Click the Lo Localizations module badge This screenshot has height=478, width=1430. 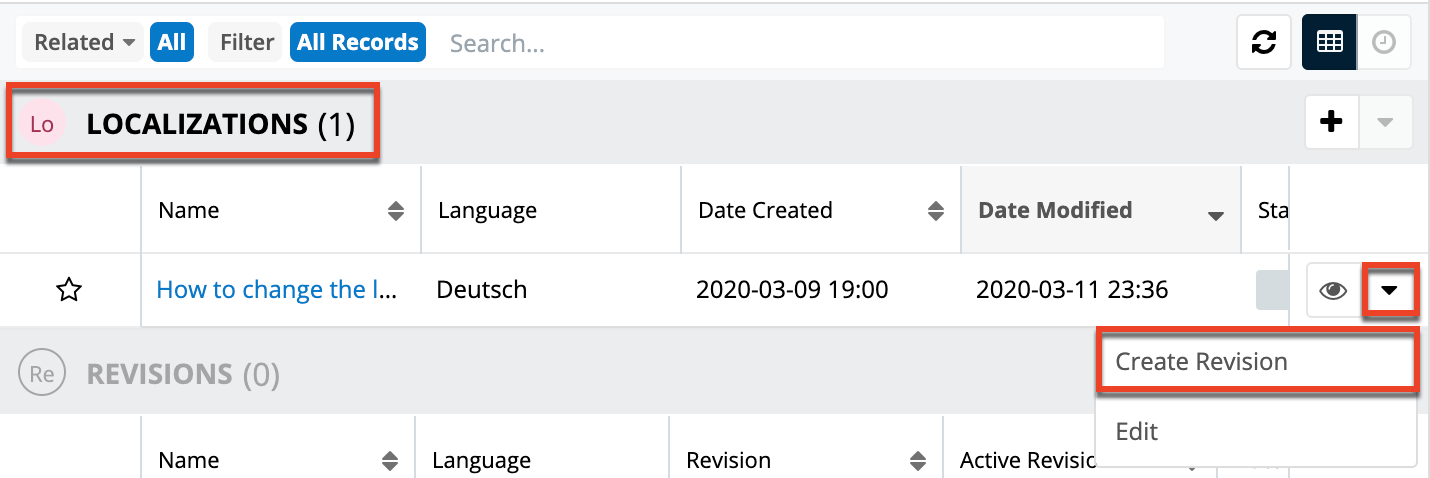click(42, 124)
